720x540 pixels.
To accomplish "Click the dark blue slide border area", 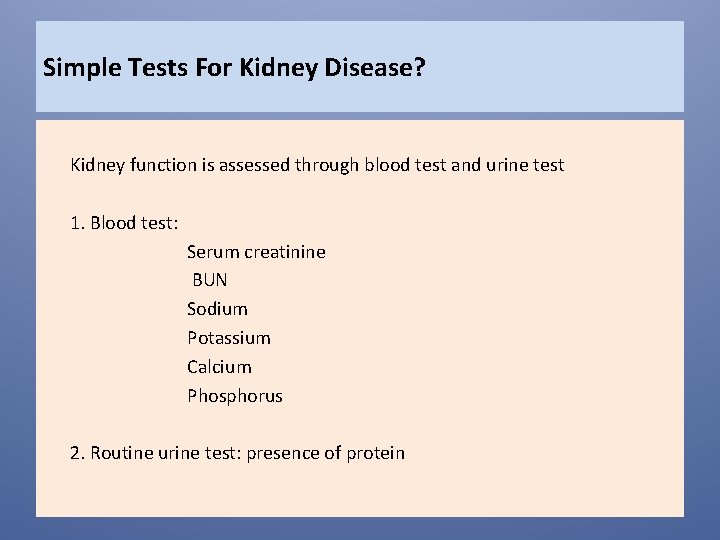I will click(x=17, y=276).
